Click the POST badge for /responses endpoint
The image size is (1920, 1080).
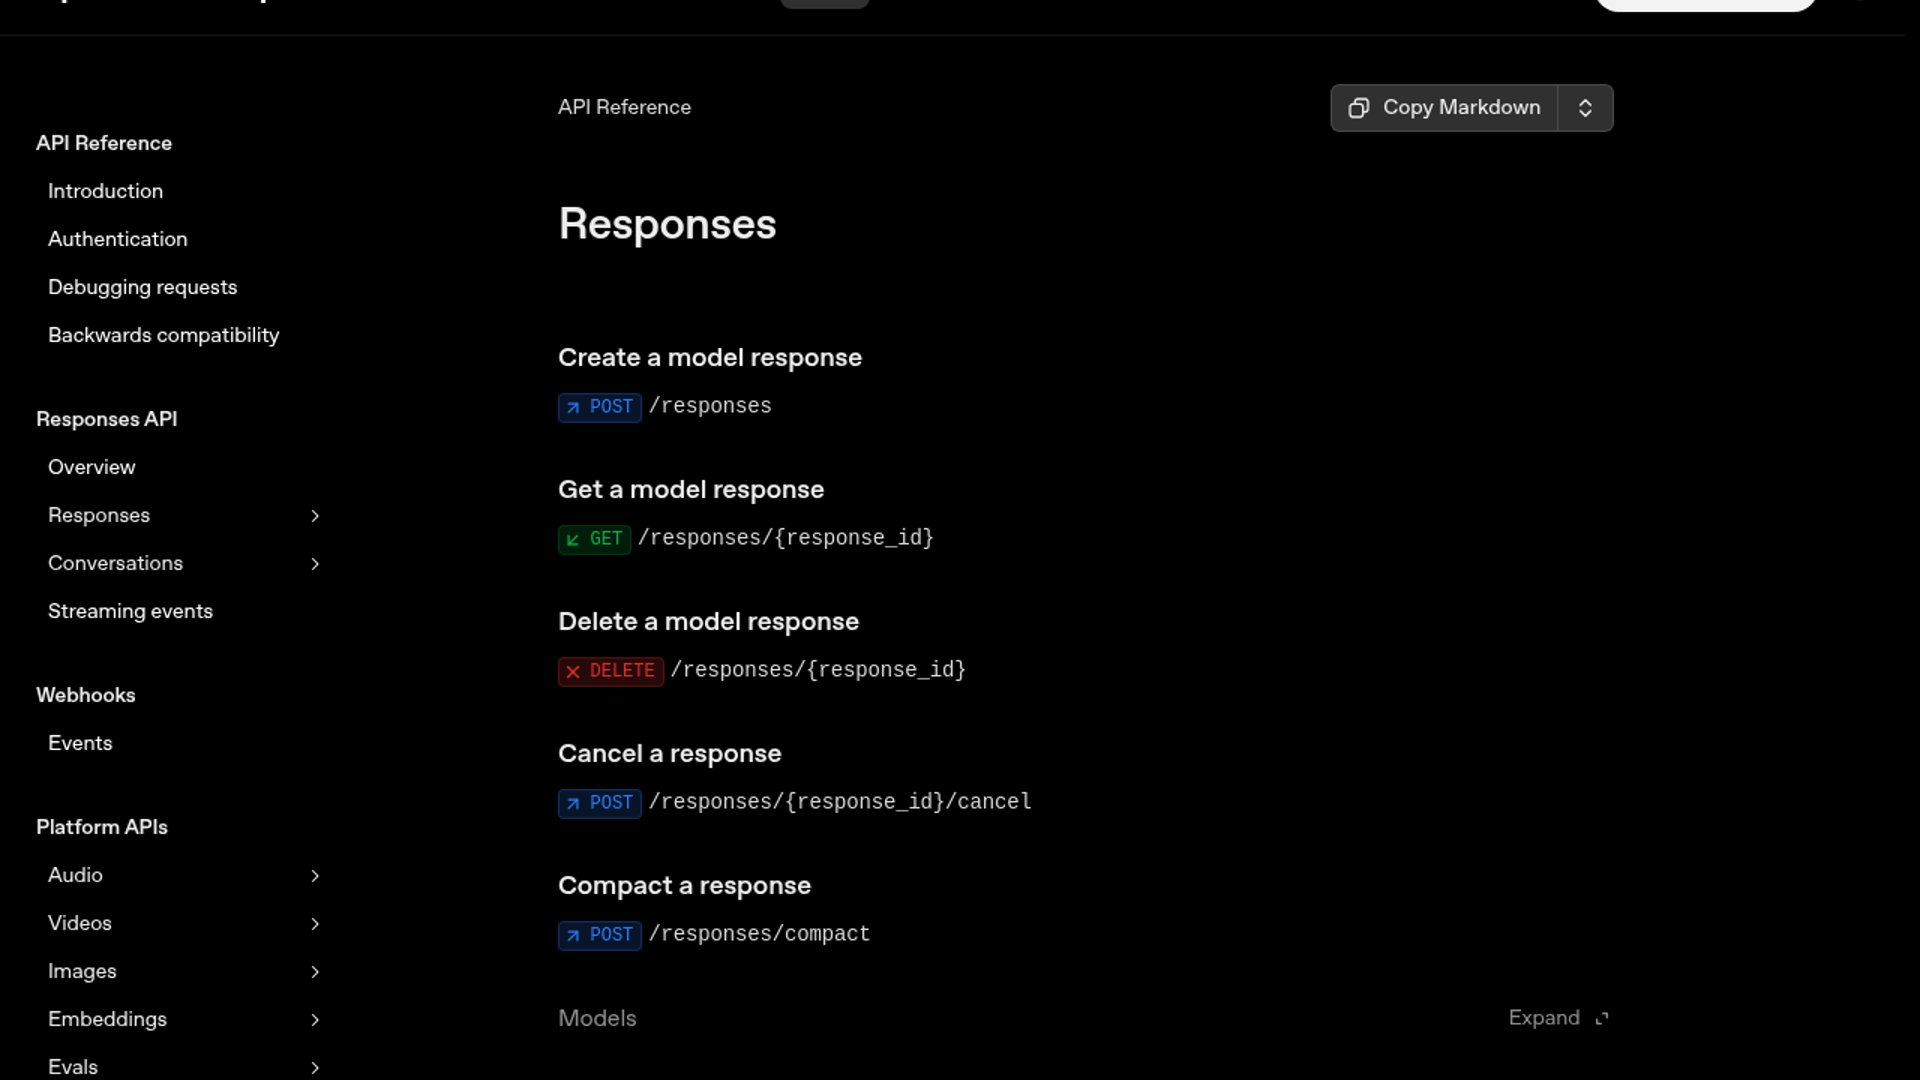click(599, 407)
